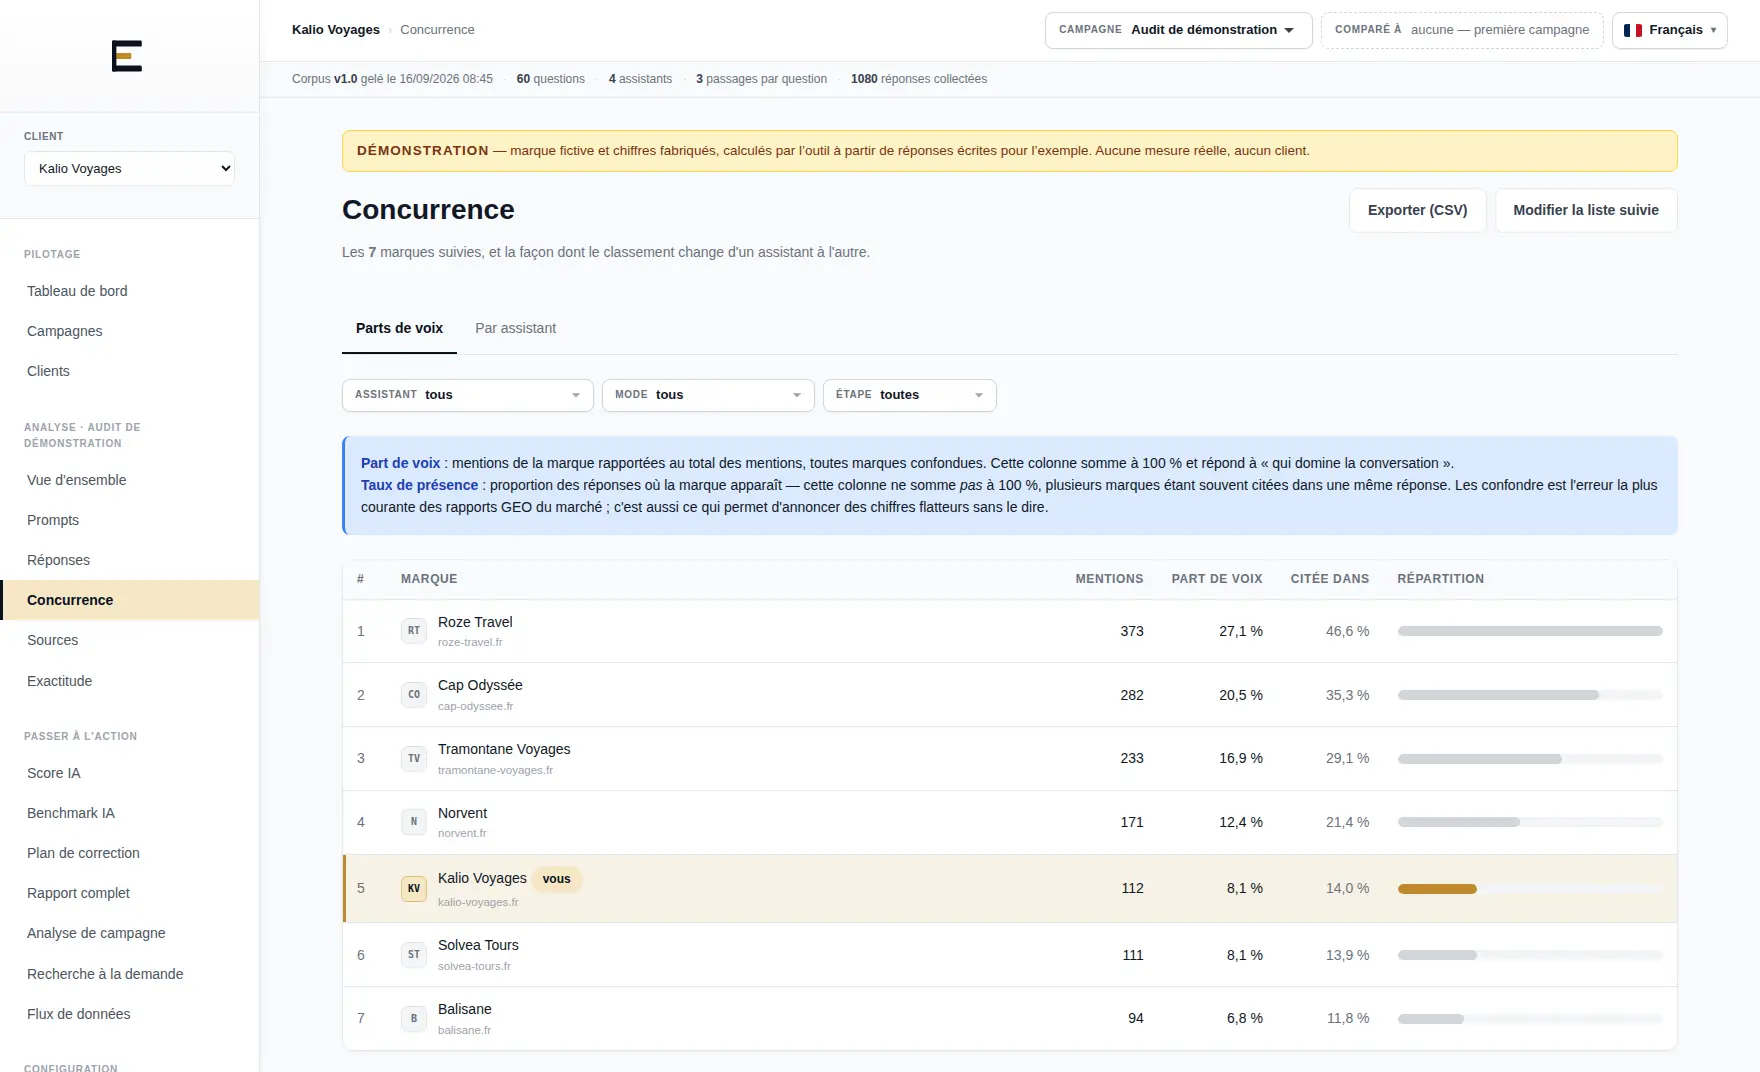Open the Comparé à campaign selector
The image size is (1760, 1072).
pos(1462,30)
